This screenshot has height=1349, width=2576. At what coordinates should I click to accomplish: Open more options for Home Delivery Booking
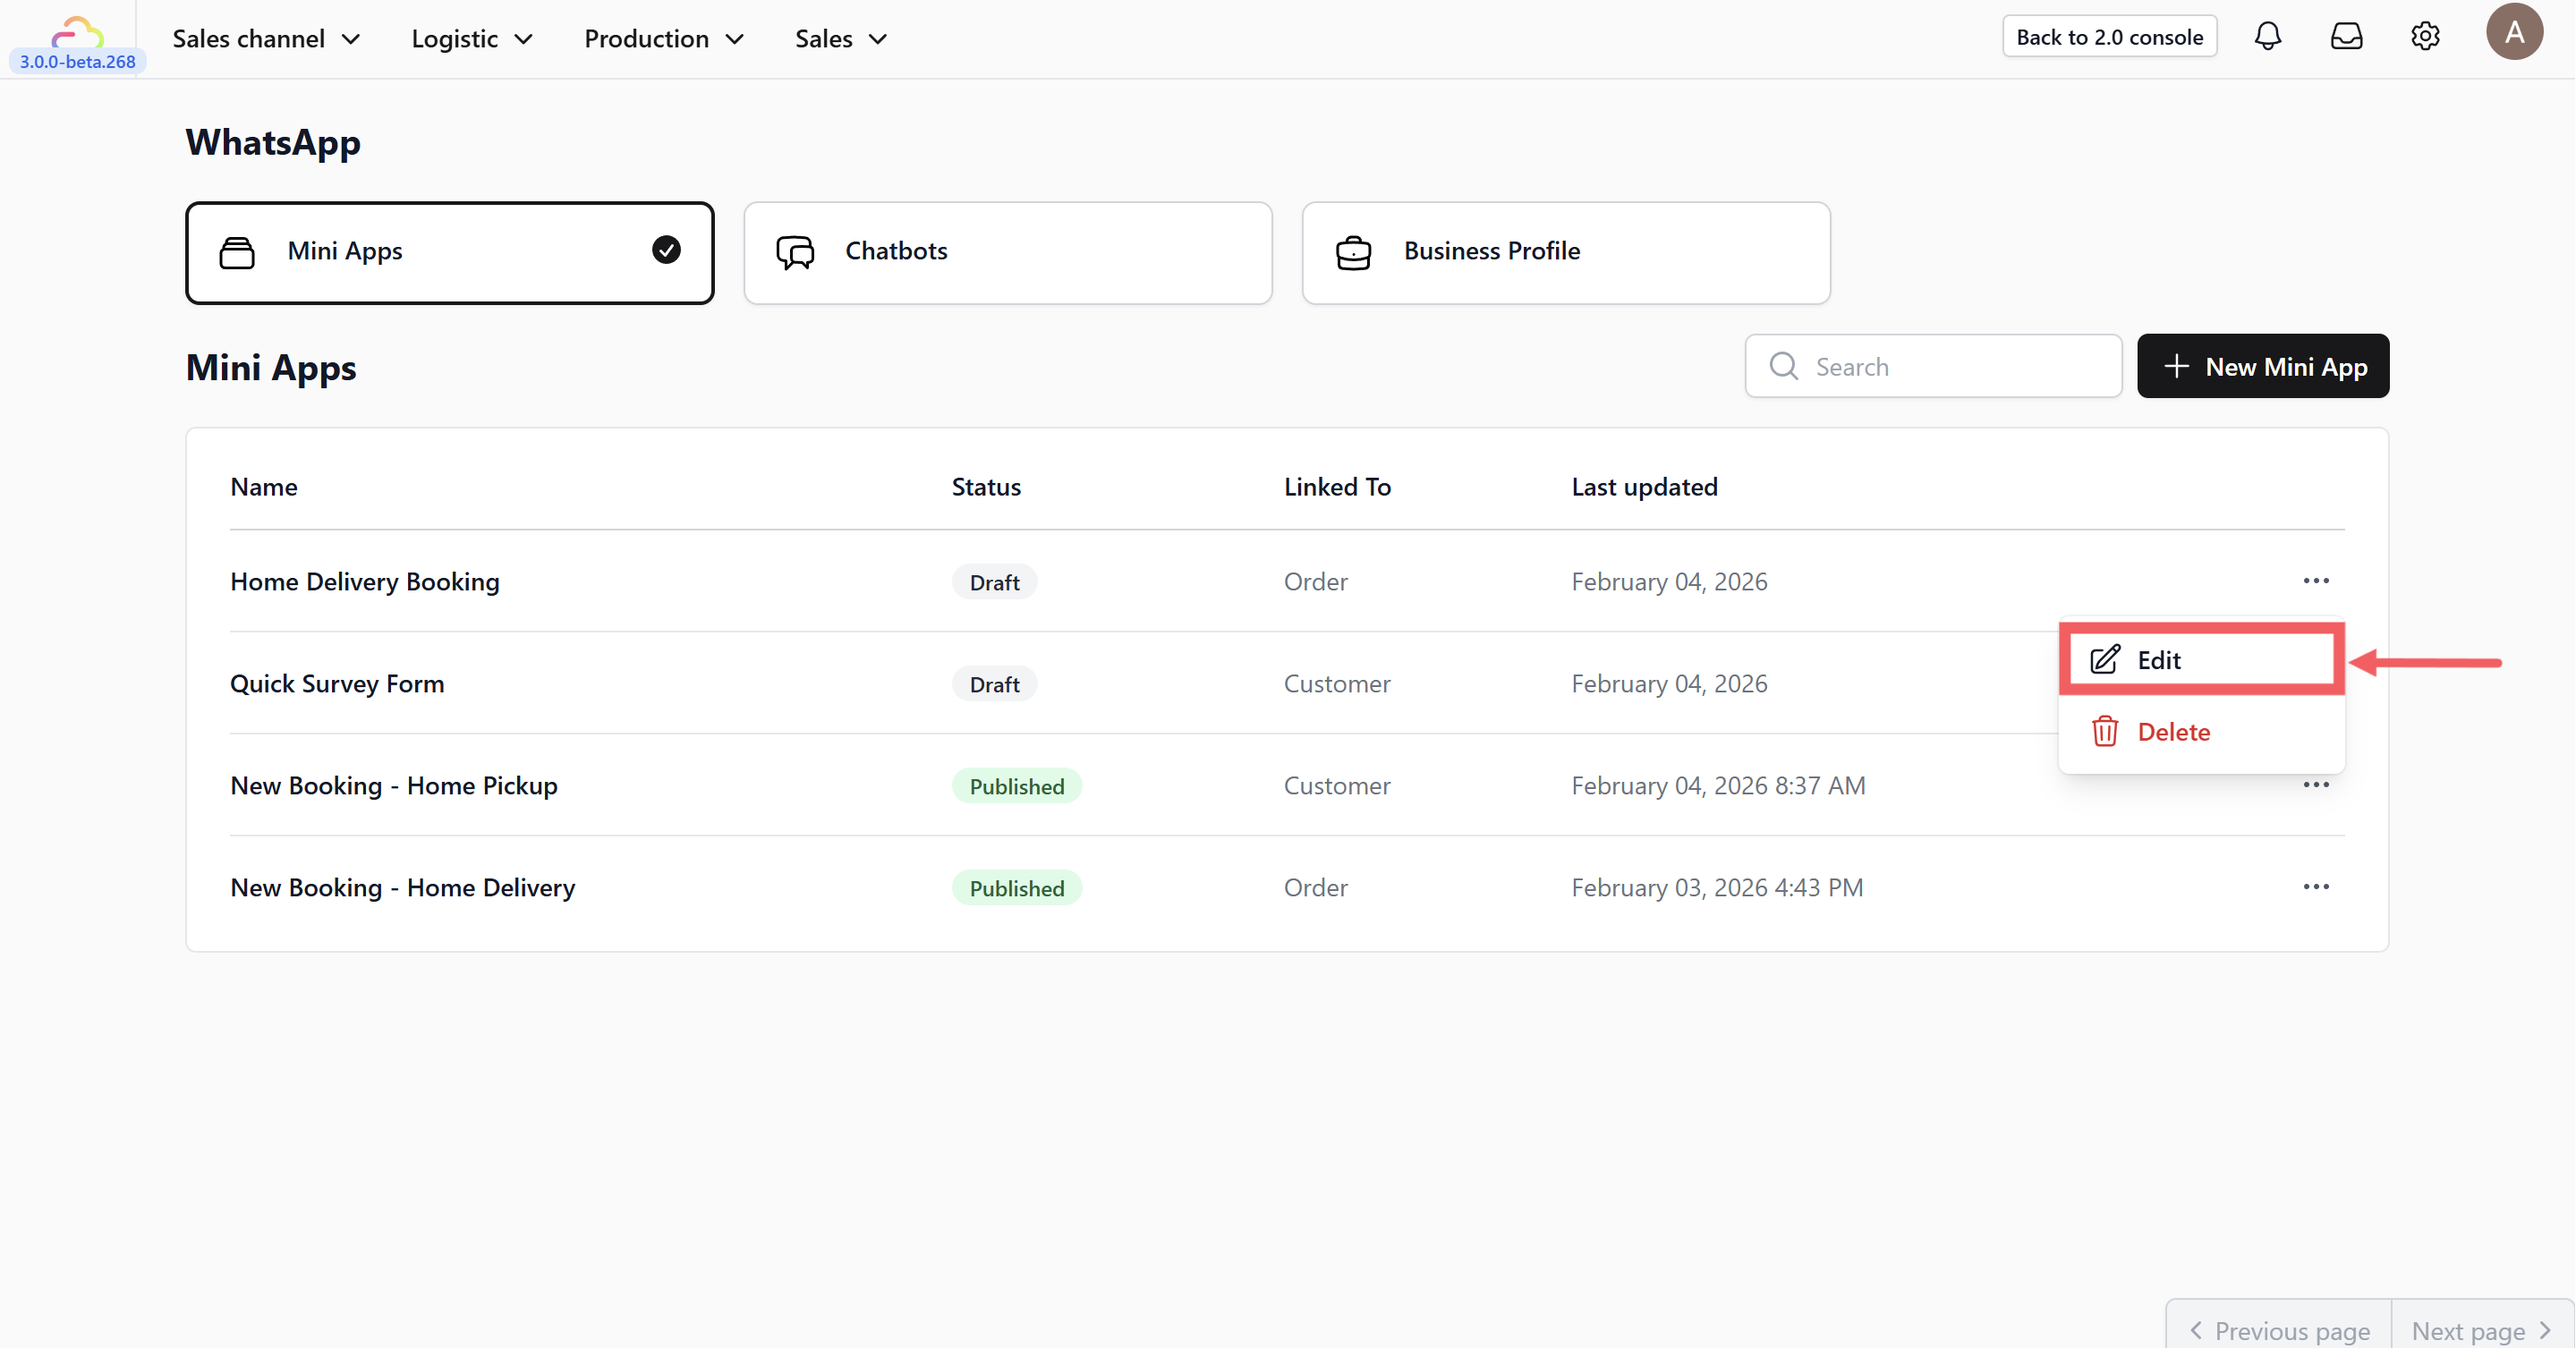tap(2315, 581)
